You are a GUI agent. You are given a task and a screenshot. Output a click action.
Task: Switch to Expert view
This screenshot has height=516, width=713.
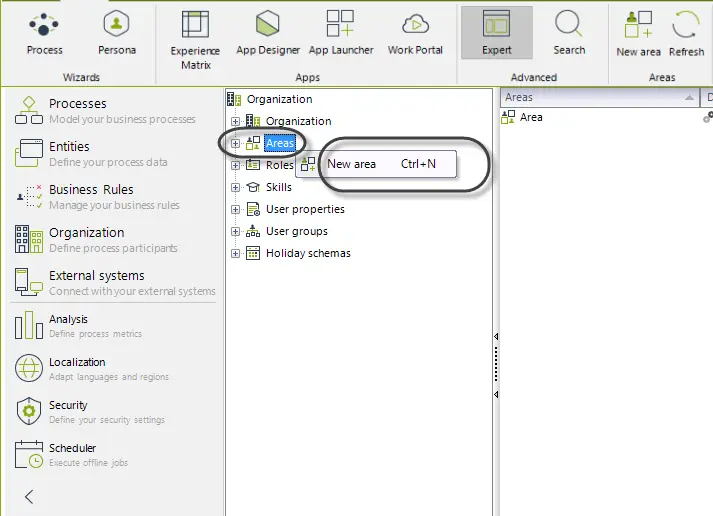(497, 33)
